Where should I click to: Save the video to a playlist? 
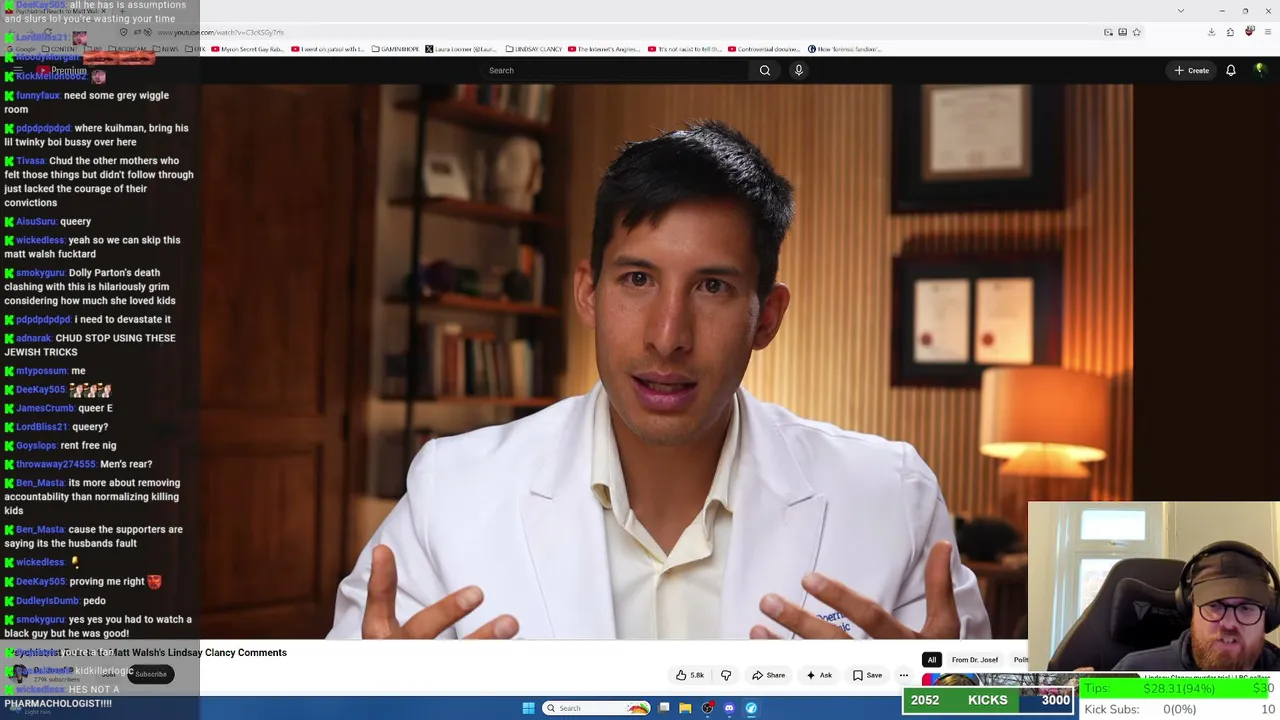click(x=867, y=675)
